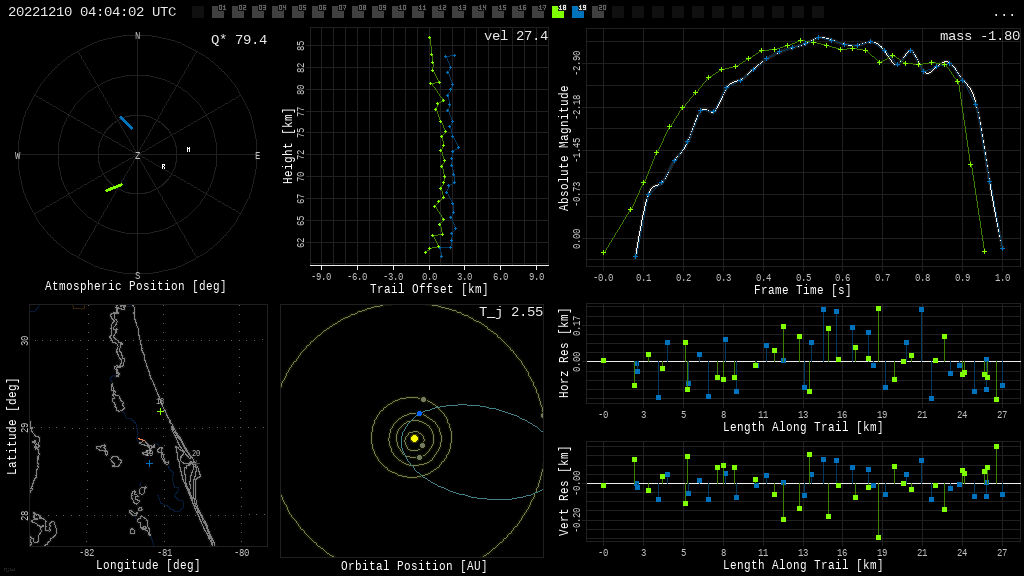The width and height of the screenshot is (1024, 576).
Task: Click the blue dot on the orbit
Action: (x=419, y=413)
